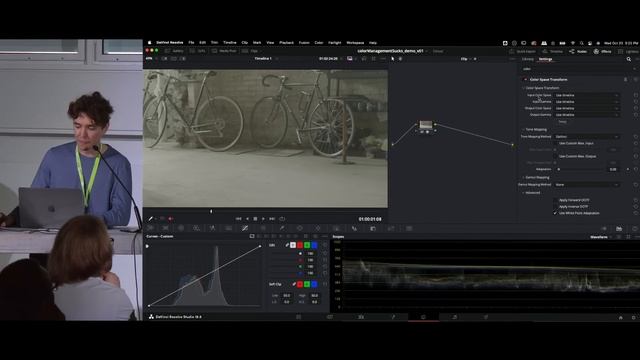This screenshot has height=360, width=640.
Task: Enable Apply Inverse OOTF checkbox
Action: coord(555,207)
